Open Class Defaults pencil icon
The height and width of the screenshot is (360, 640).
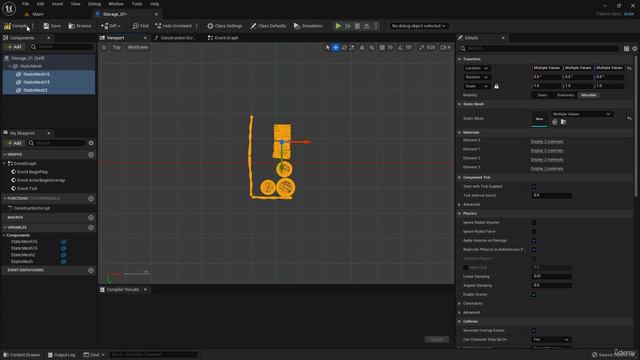(x=253, y=26)
